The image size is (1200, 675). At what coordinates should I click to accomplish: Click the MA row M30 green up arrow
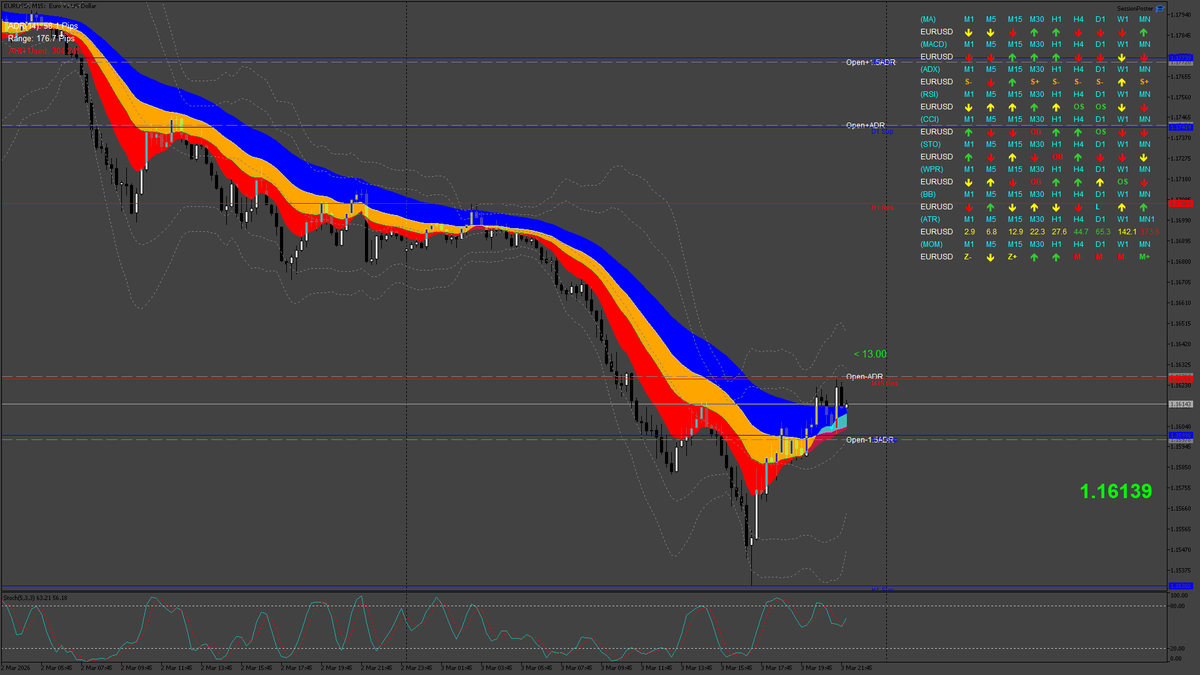[x=1034, y=32]
